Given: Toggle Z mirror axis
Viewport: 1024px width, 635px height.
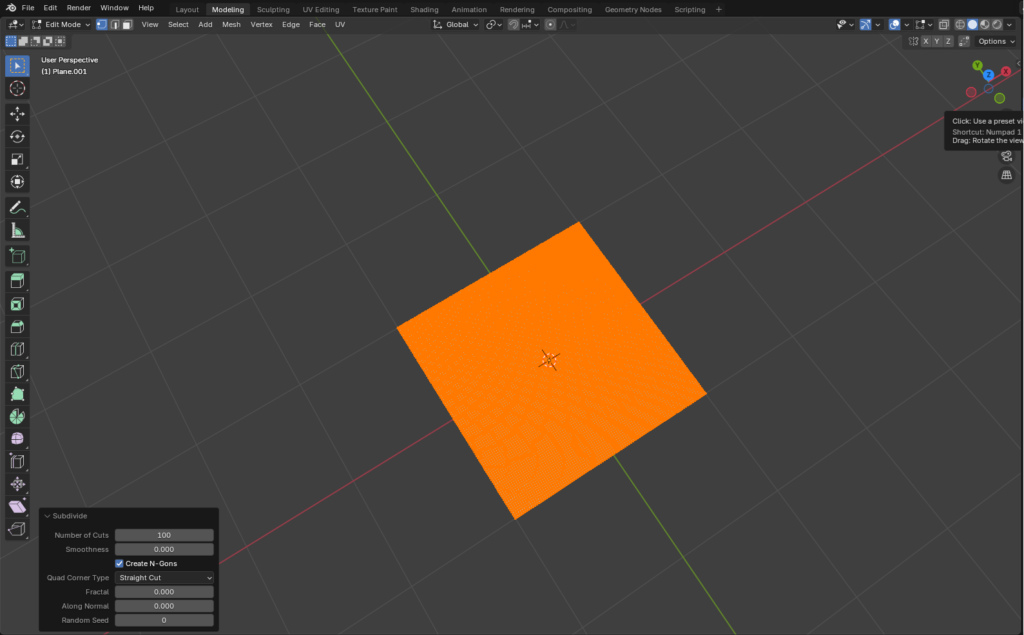Looking at the screenshot, I should [948, 41].
